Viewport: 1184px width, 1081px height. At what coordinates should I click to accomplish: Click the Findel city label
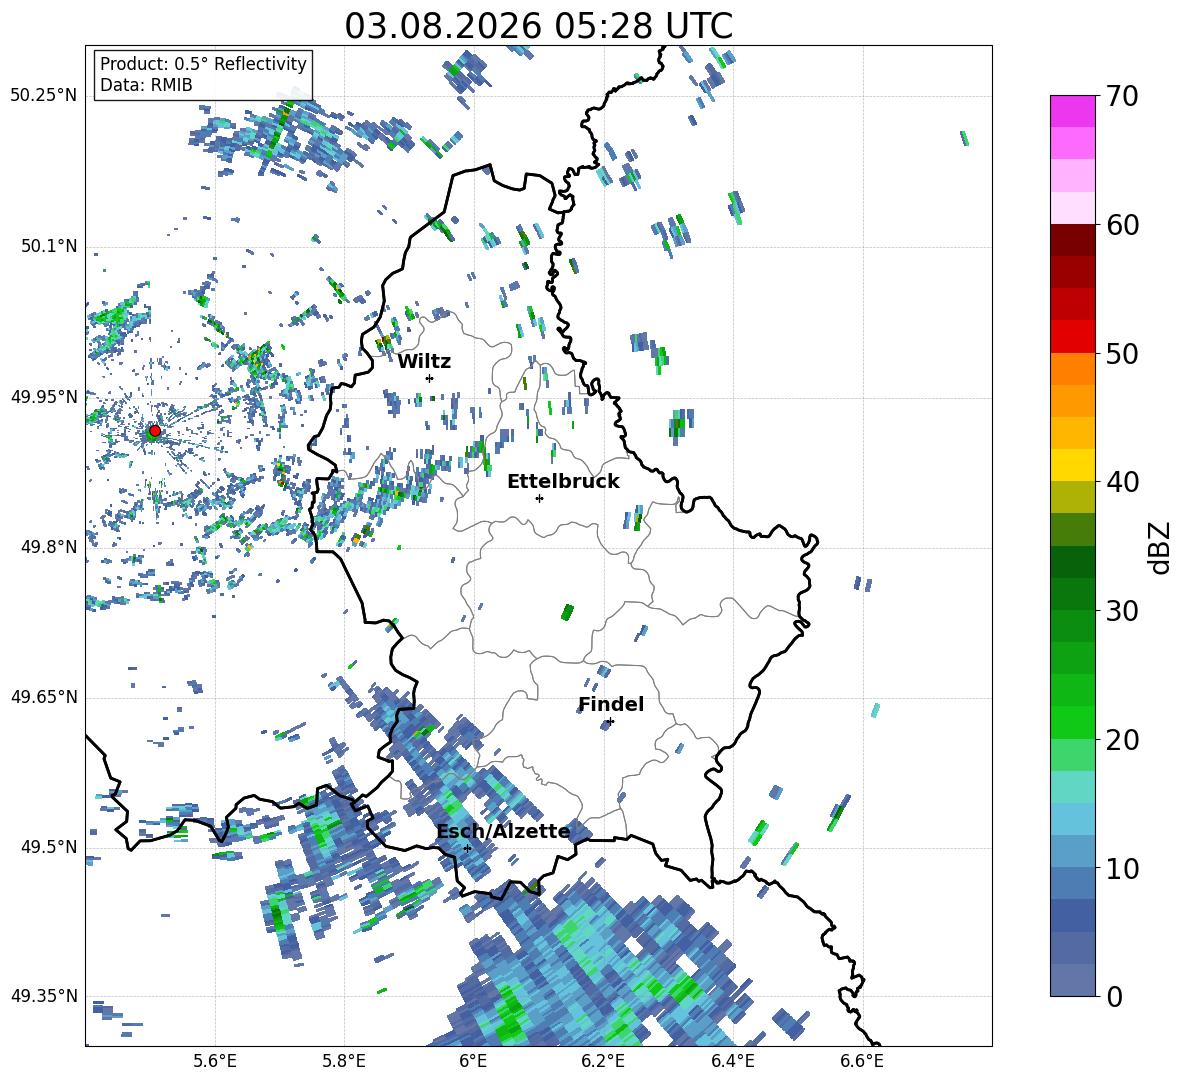coord(611,704)
